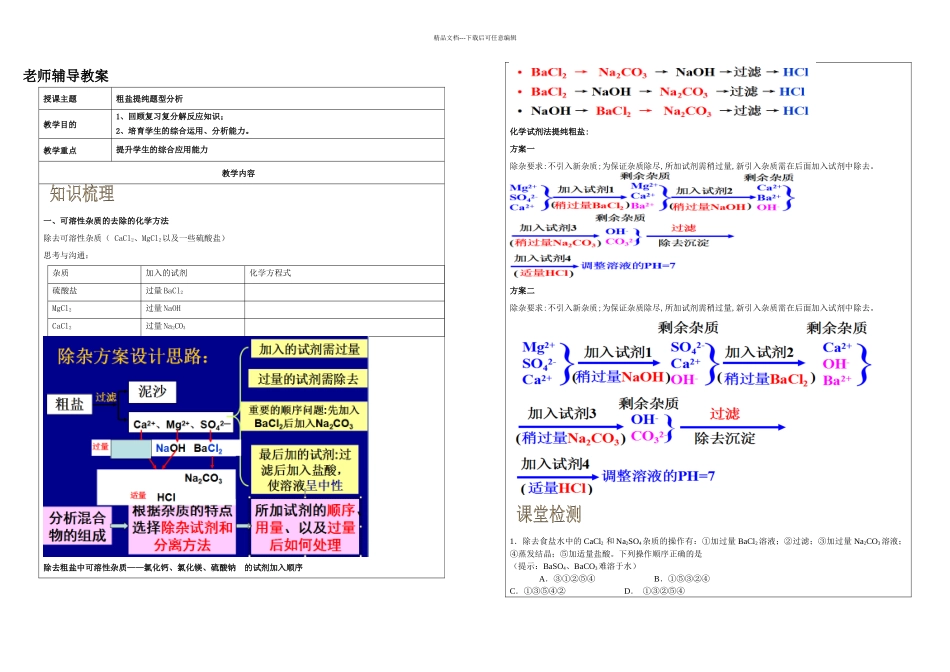This screenshot has height=672, width=950.
Task: Click the "课堂检测" section title
Action: 549,514
